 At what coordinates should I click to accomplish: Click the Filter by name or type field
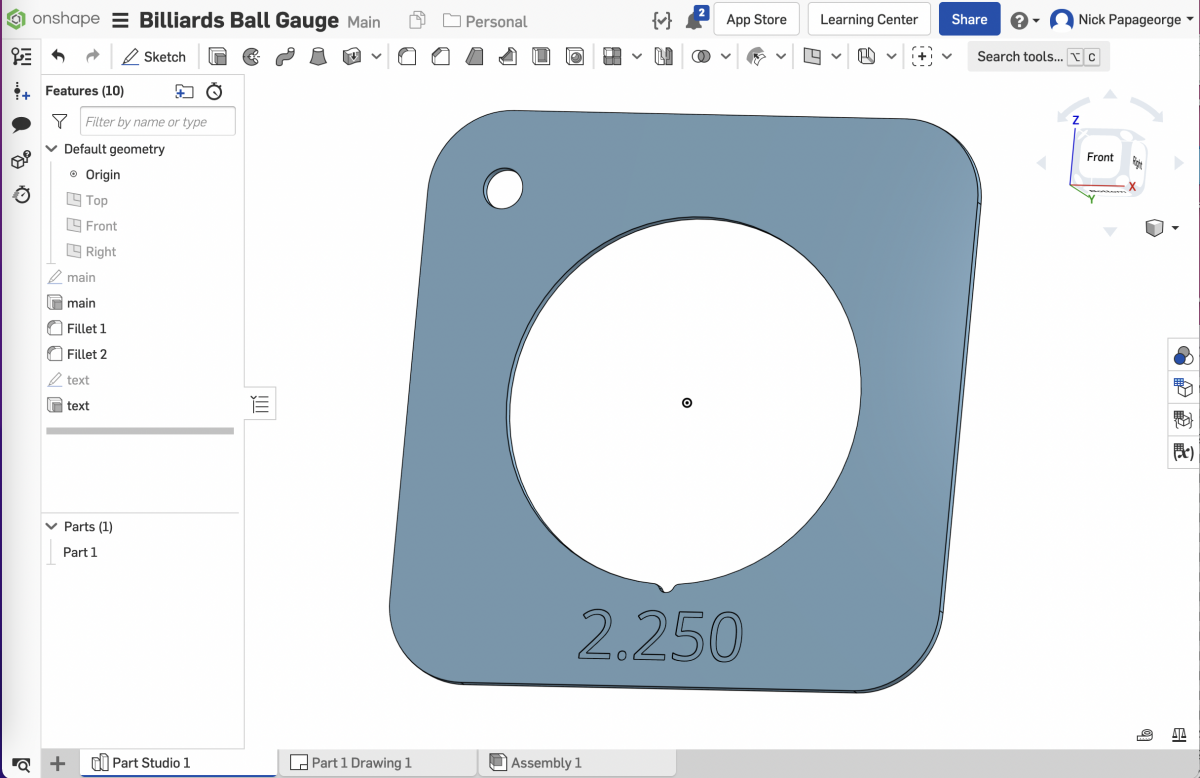pyautogui.click(x=157, y=122)
